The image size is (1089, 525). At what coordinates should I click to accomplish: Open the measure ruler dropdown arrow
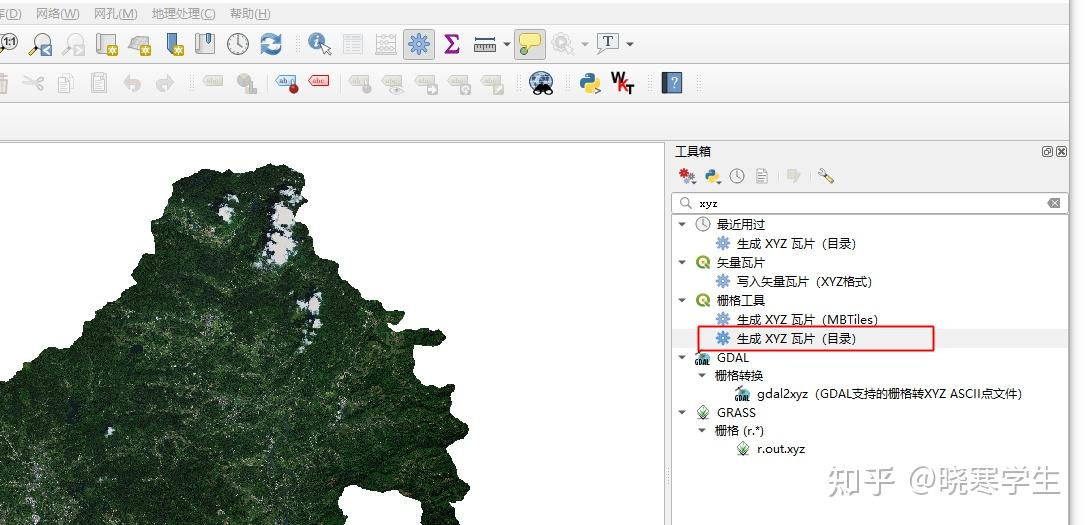pyautogui.click(x=507, y=44)
